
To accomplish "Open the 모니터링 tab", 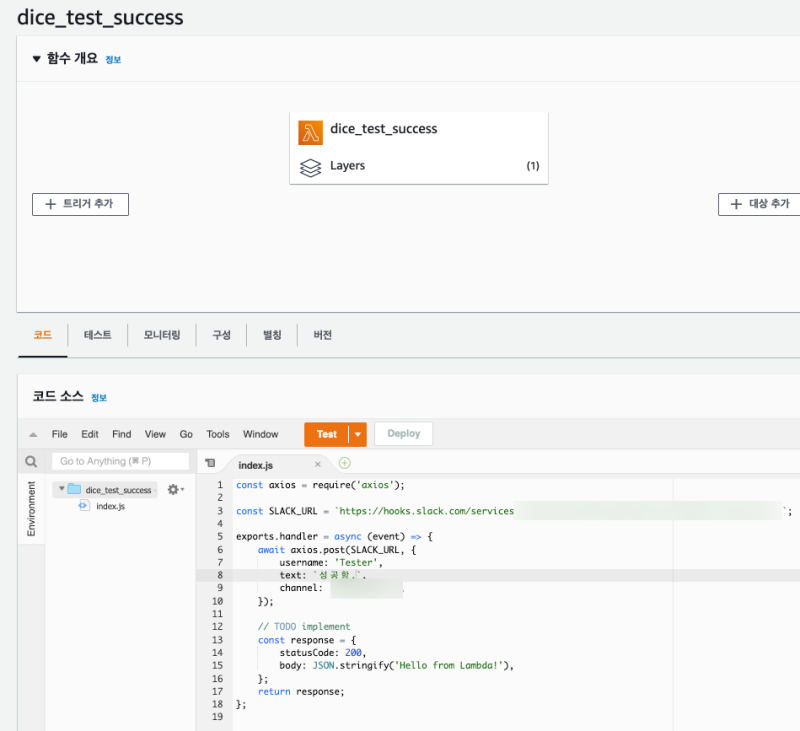I will coord(162,335).
